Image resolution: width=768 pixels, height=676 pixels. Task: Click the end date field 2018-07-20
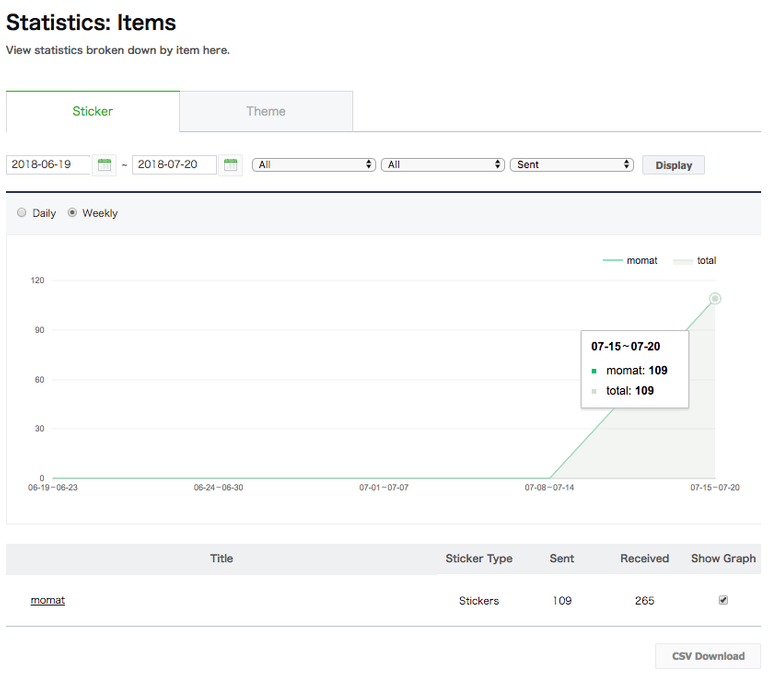pyautogui.click(x=174, y=164)
